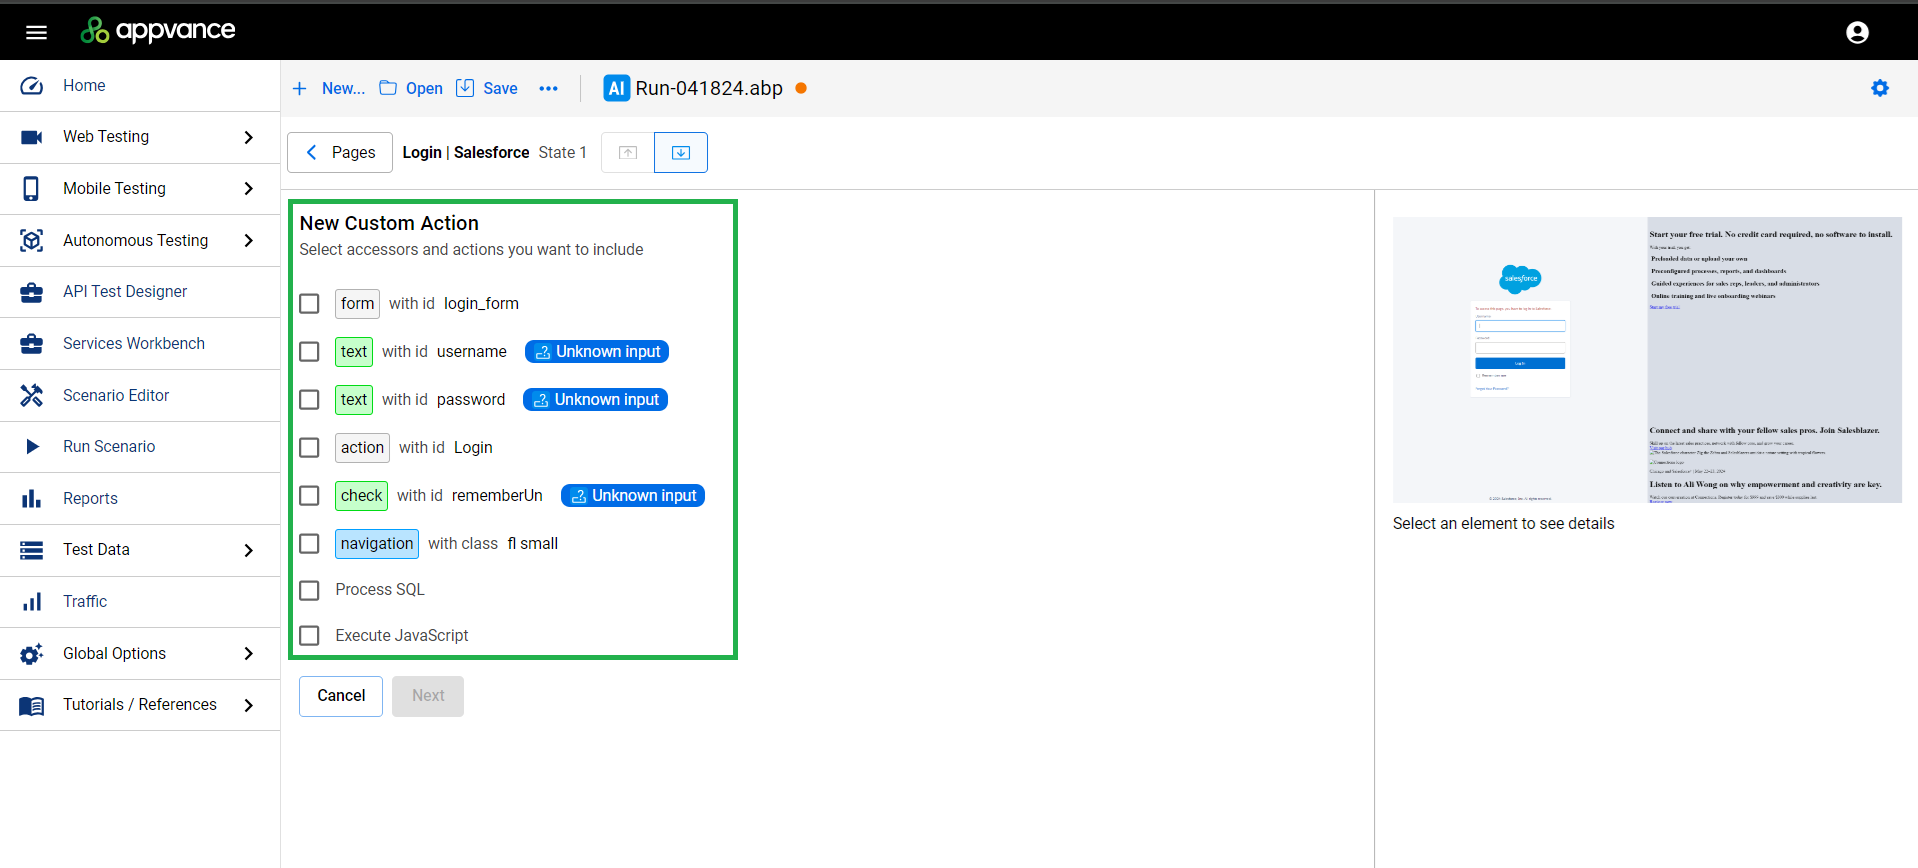Click the Traffic signal bars icon

(x=32, y=602)
